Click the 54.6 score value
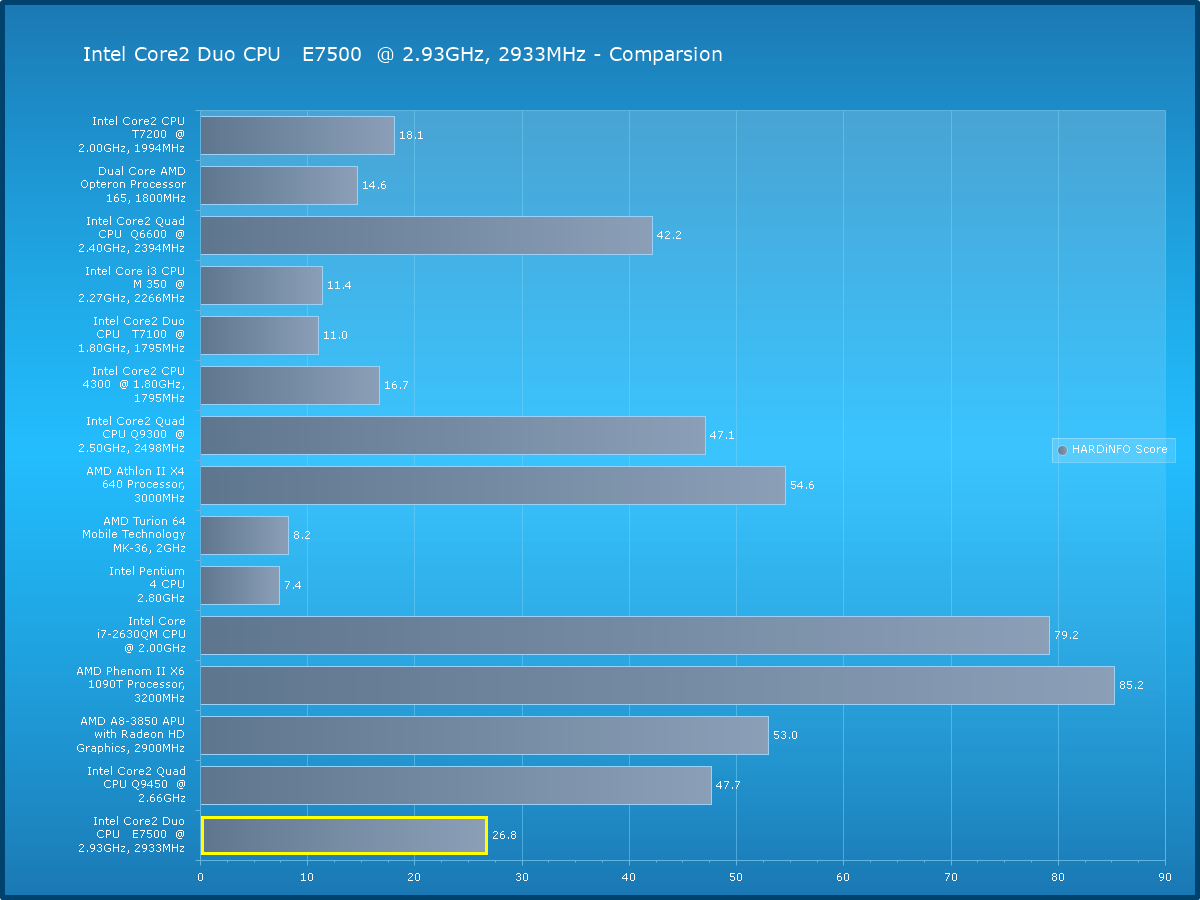 click(x=802, y=485)
